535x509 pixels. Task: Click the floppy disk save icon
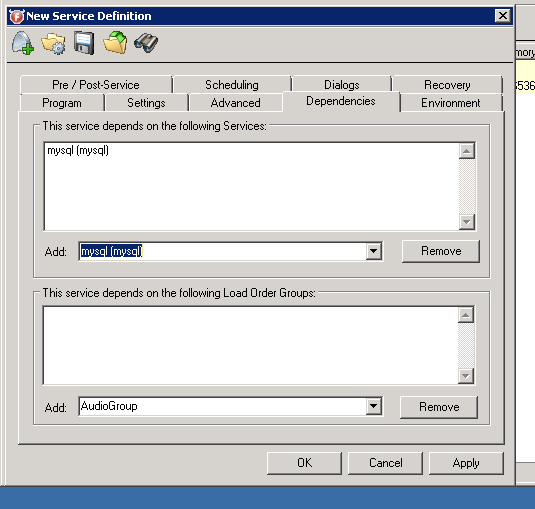point(84,43)
